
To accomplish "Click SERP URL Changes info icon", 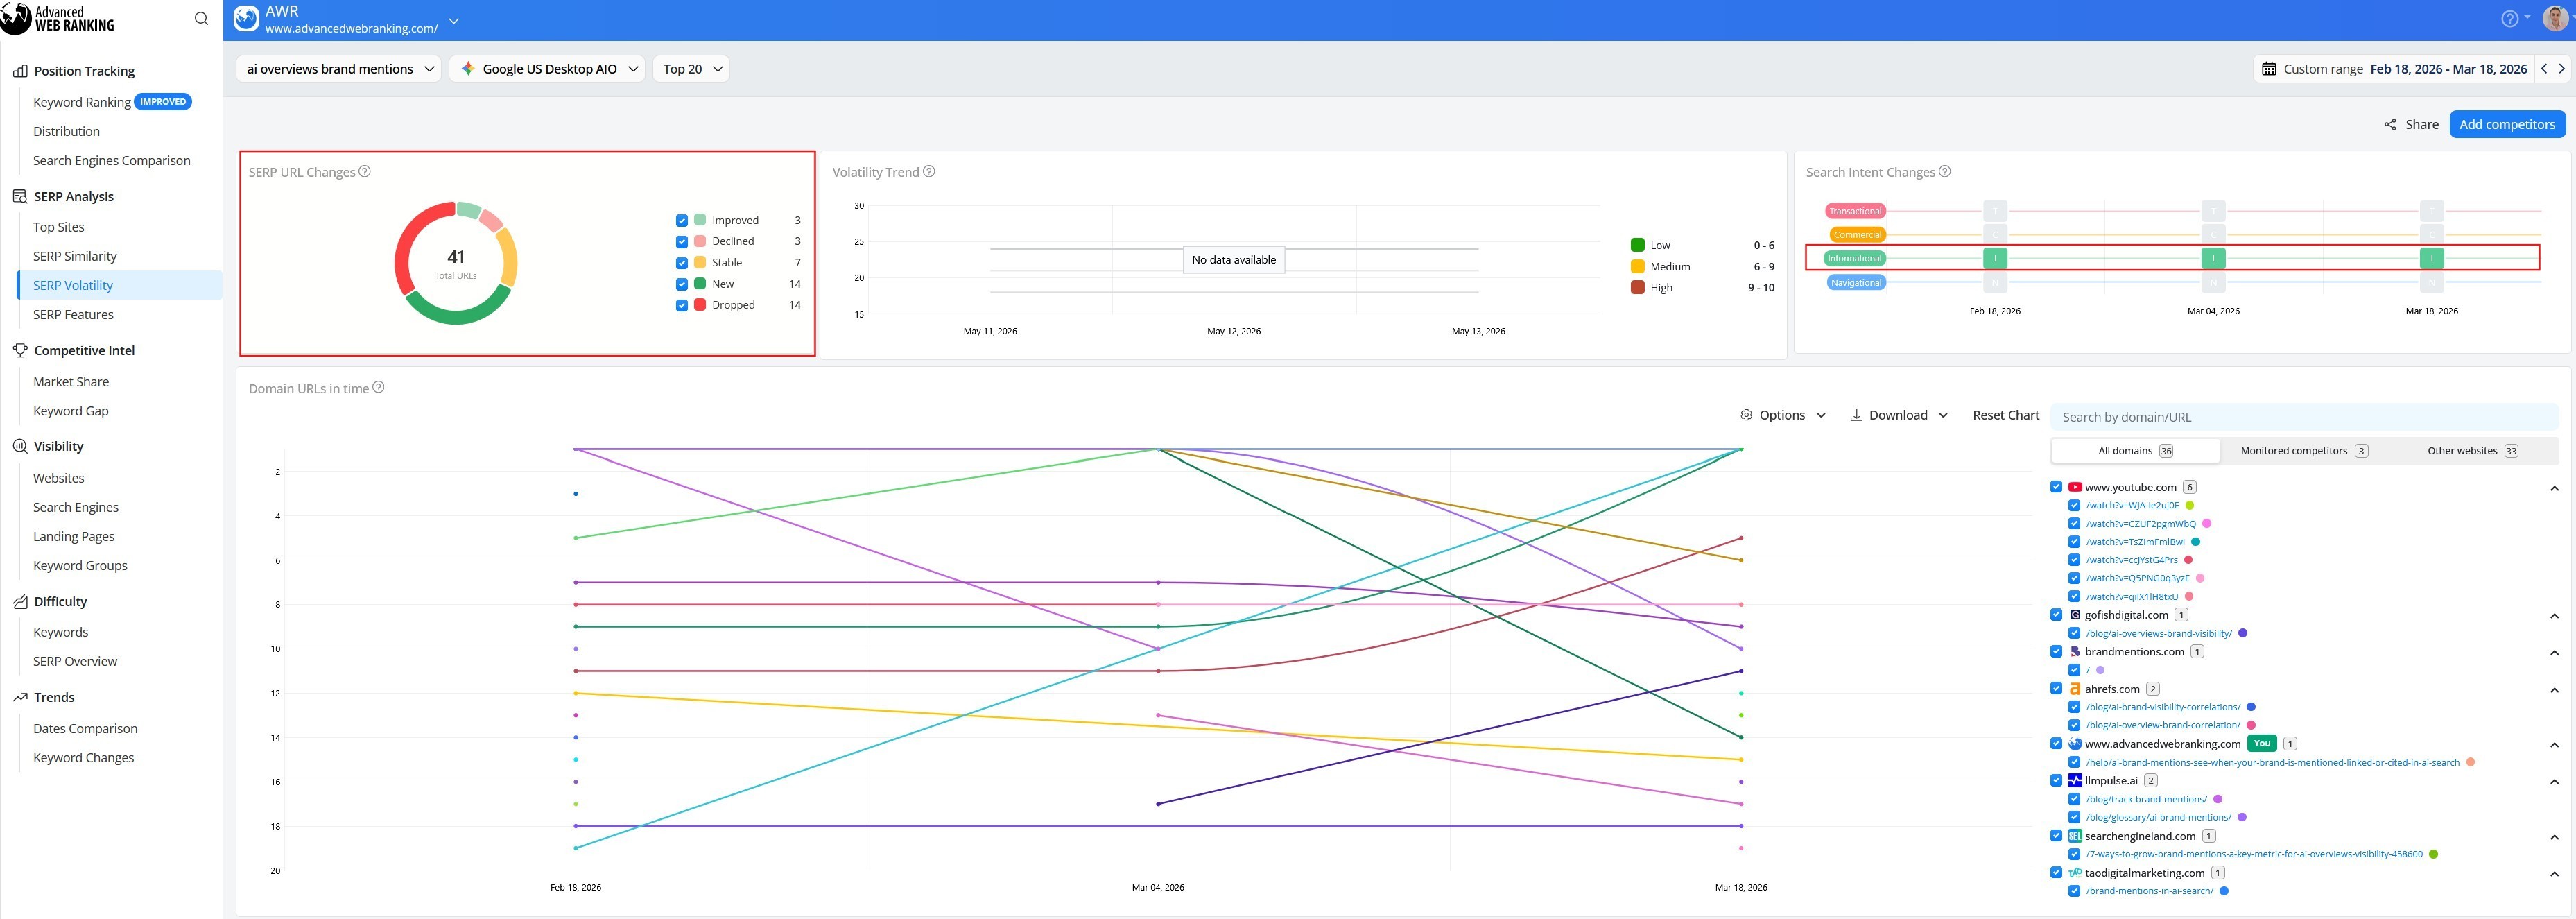I will coord(365,171).
